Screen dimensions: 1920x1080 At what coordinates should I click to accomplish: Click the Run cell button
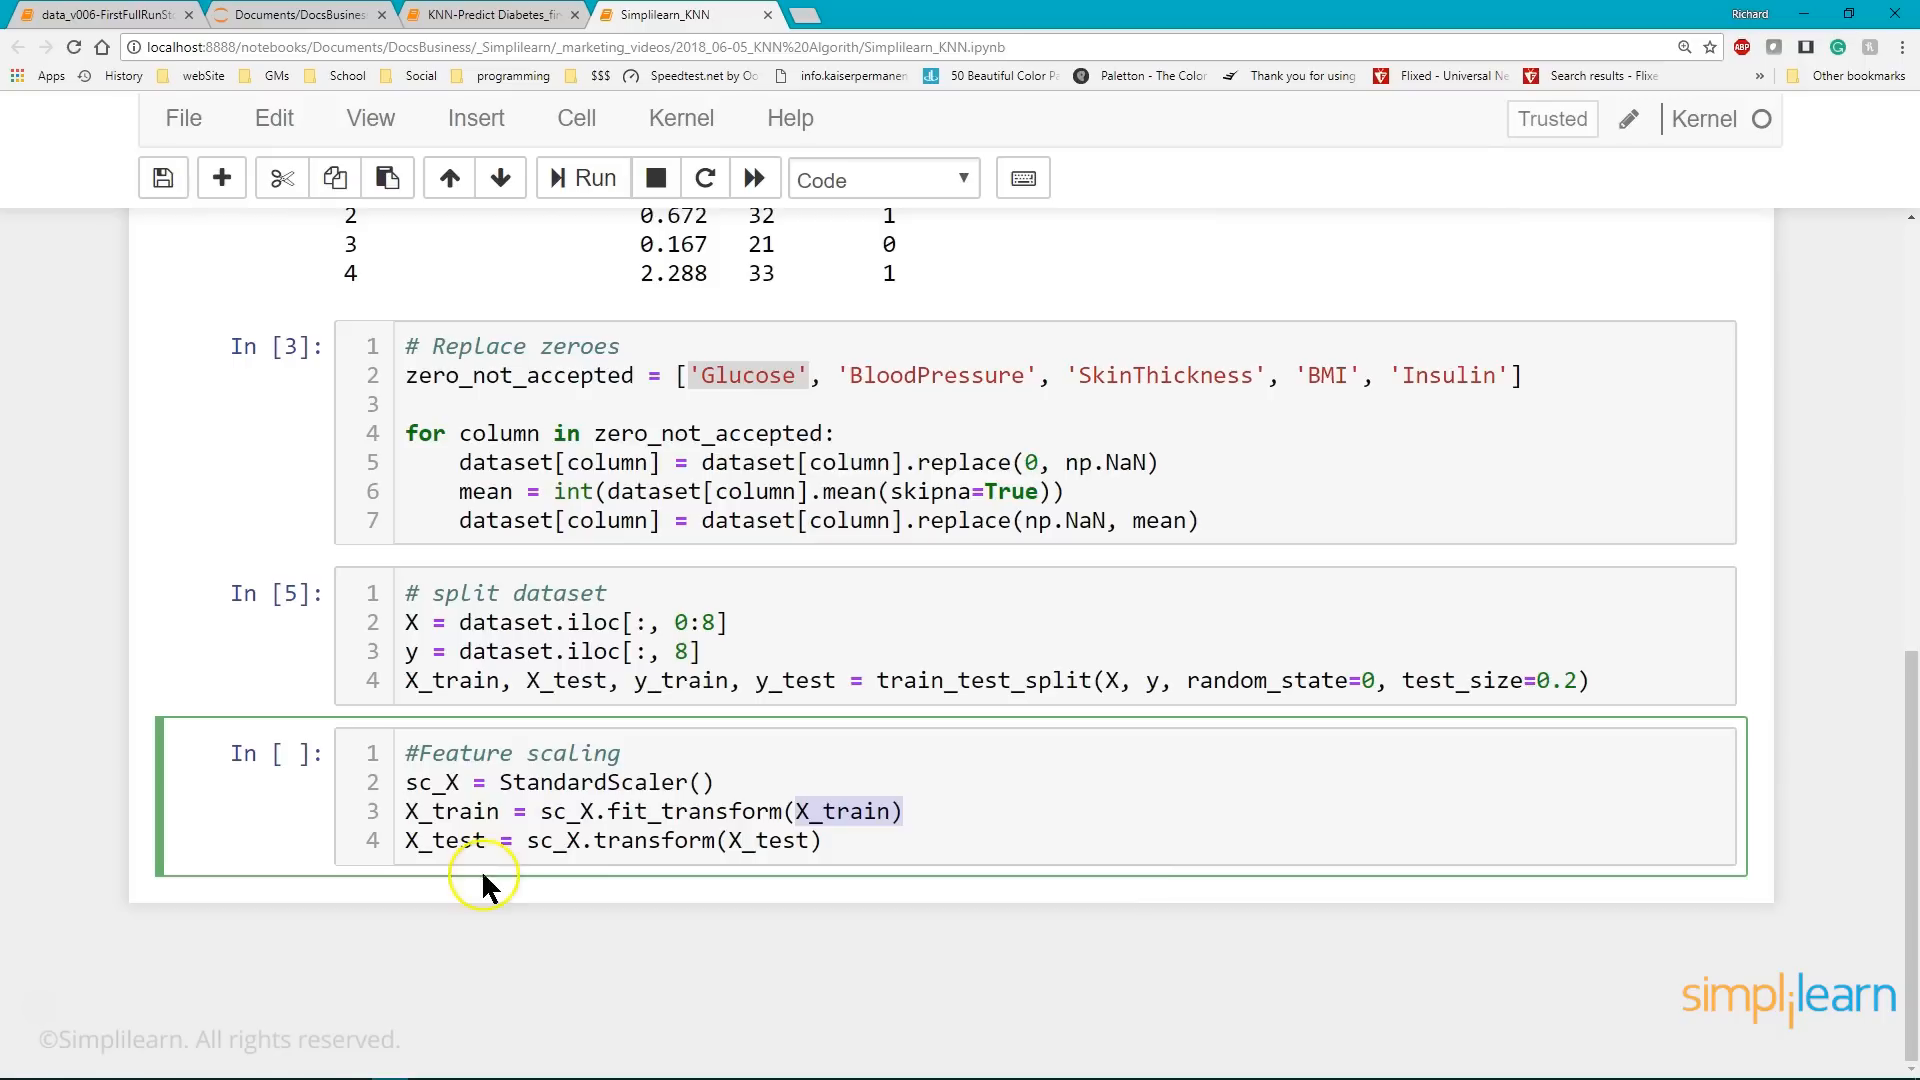580,178
